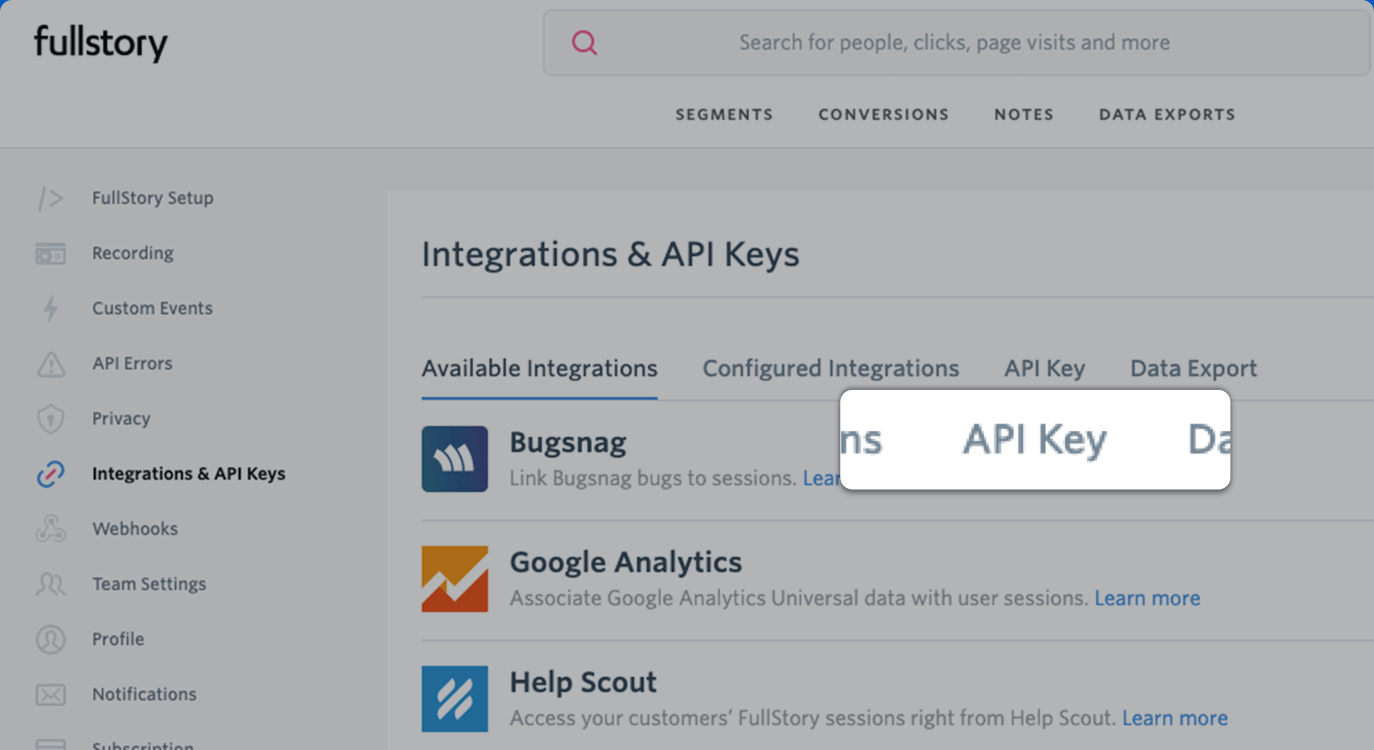Open API Errors page
1374x750 pixels.
132,364
